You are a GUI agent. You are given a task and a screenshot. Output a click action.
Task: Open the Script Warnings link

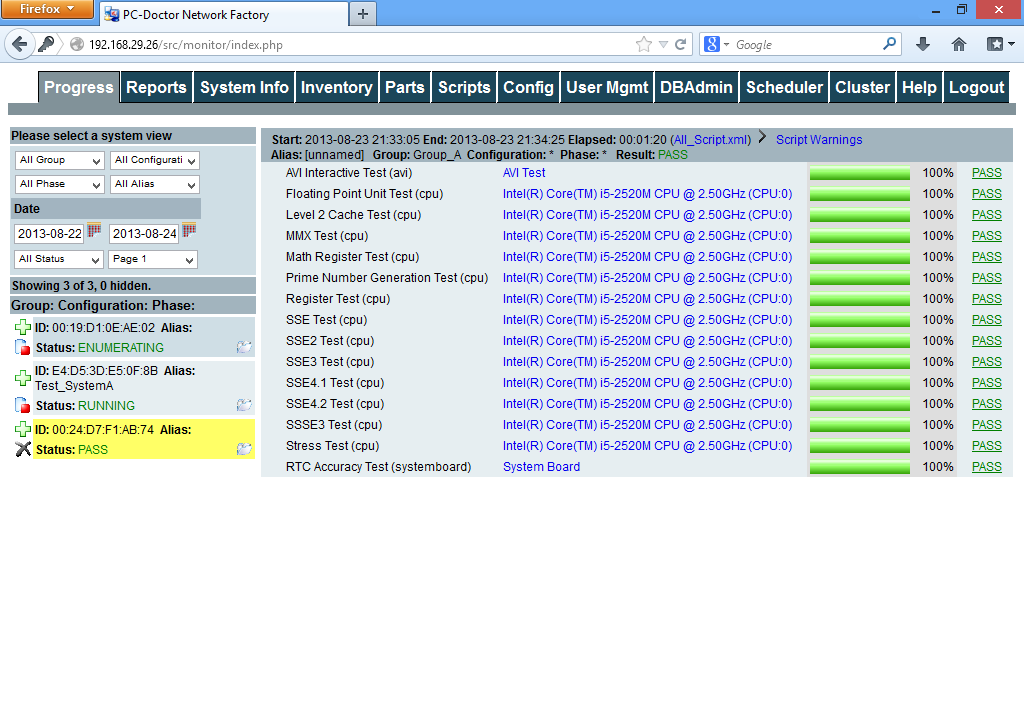click(818, 140)
